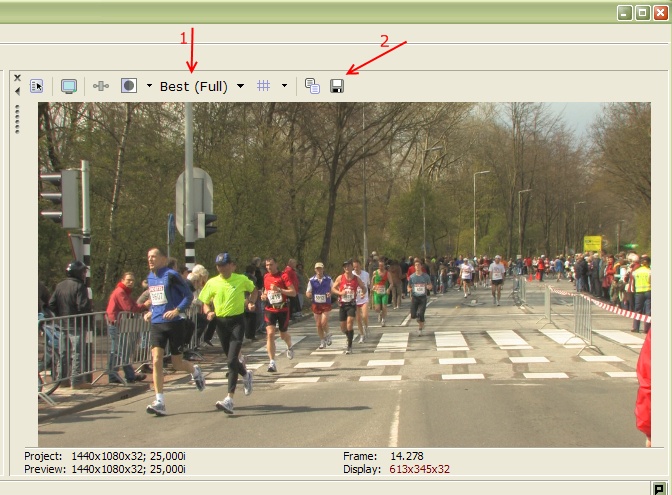Click the Display size 613x345x32 text

pos(420,469)
